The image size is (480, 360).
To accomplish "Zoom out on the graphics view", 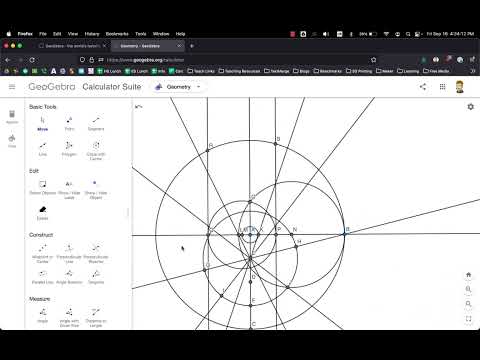I will (468, 304).
